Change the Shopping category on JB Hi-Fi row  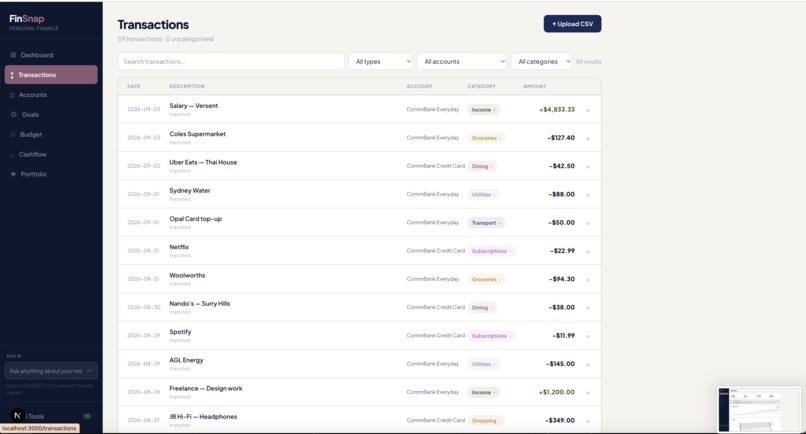pos(486,421)
